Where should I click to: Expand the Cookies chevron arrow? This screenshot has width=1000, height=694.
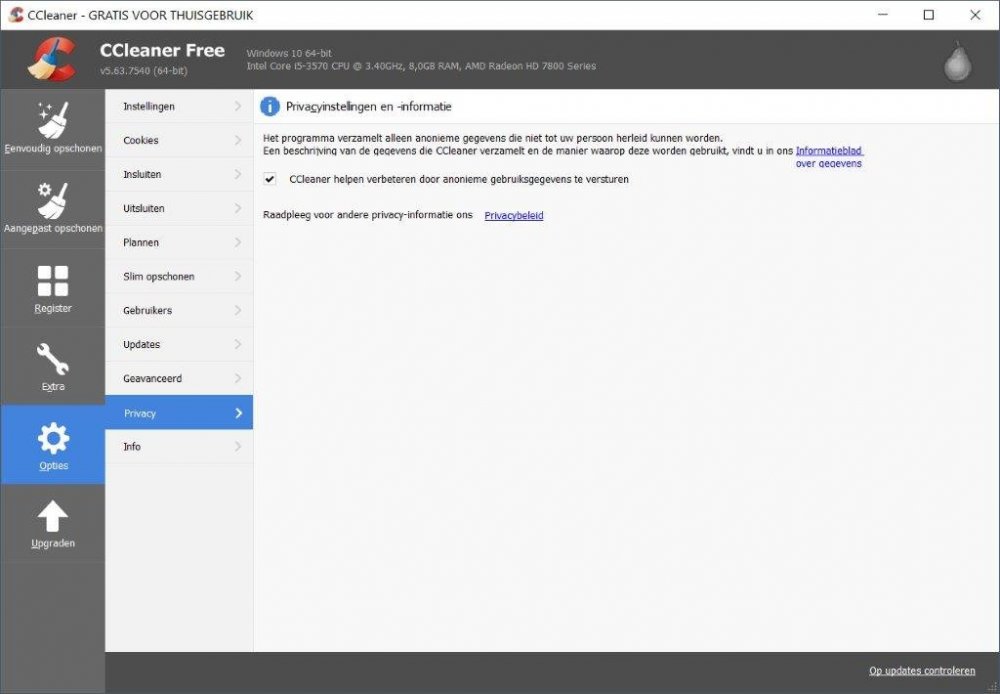tap(238, 140)
